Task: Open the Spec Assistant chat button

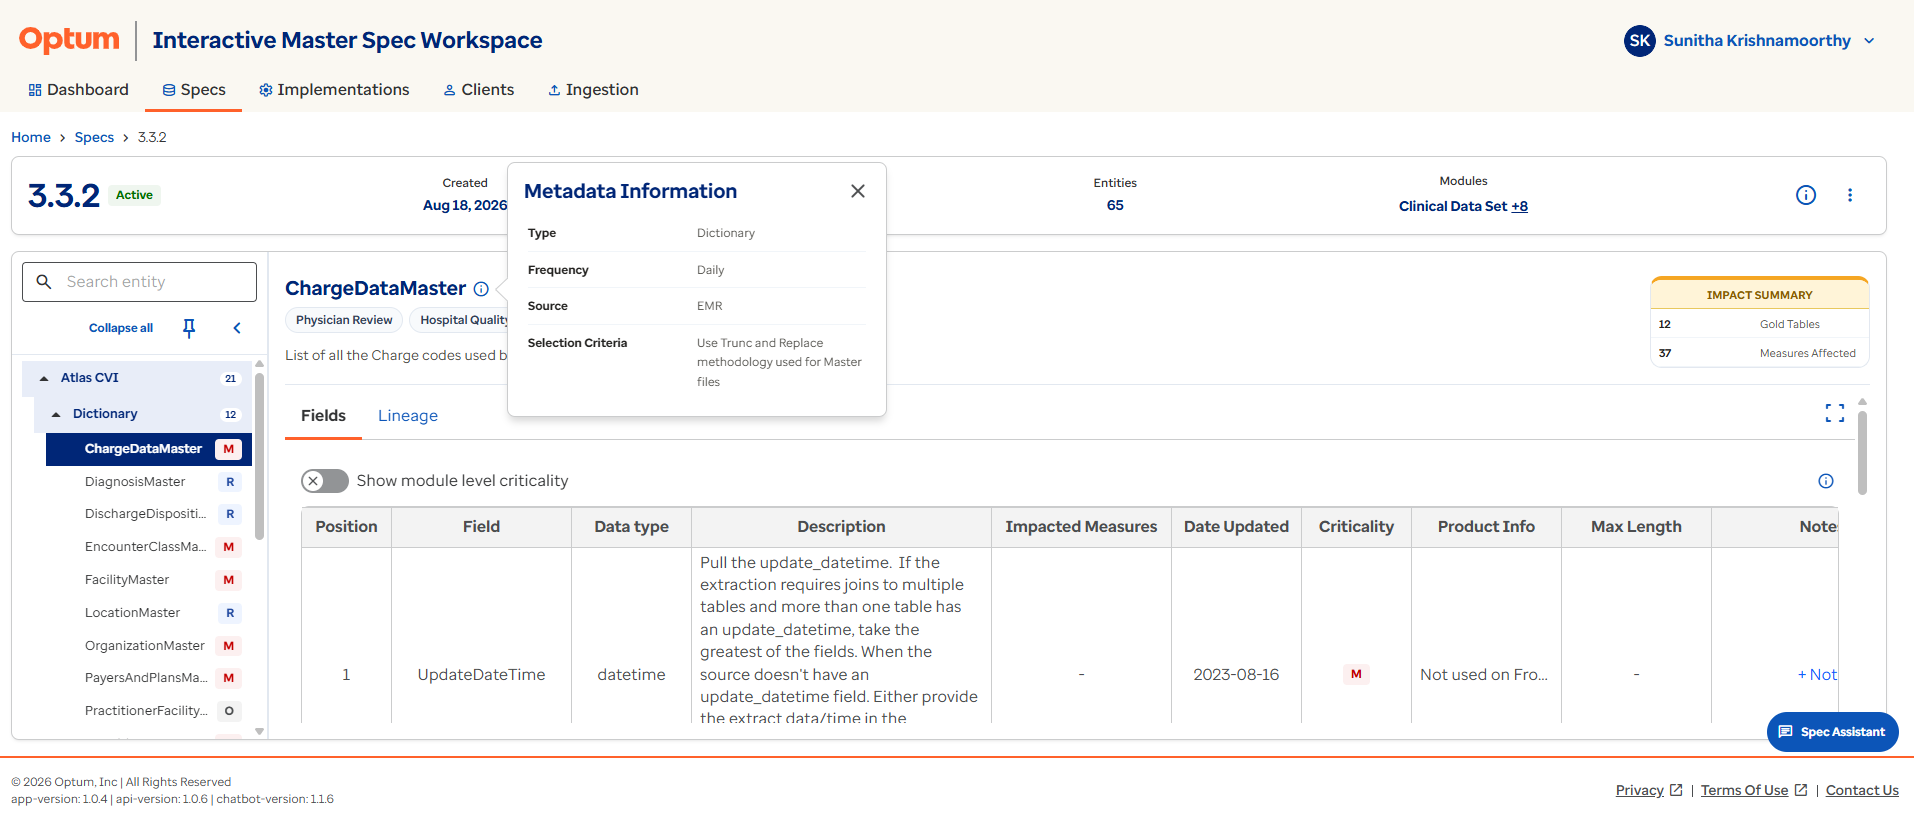Action: click(x=1832, y=732)
